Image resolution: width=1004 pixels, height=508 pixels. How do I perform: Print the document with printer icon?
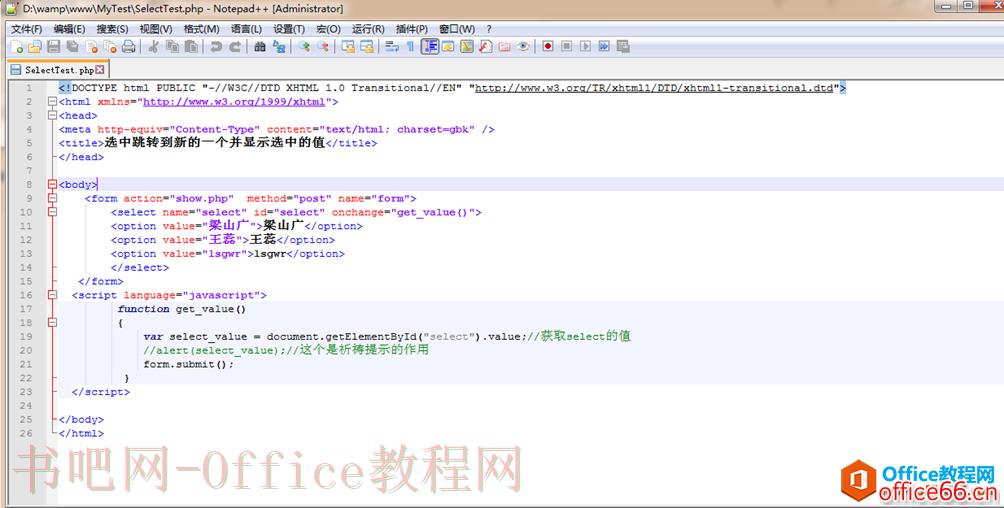point(129,46)
